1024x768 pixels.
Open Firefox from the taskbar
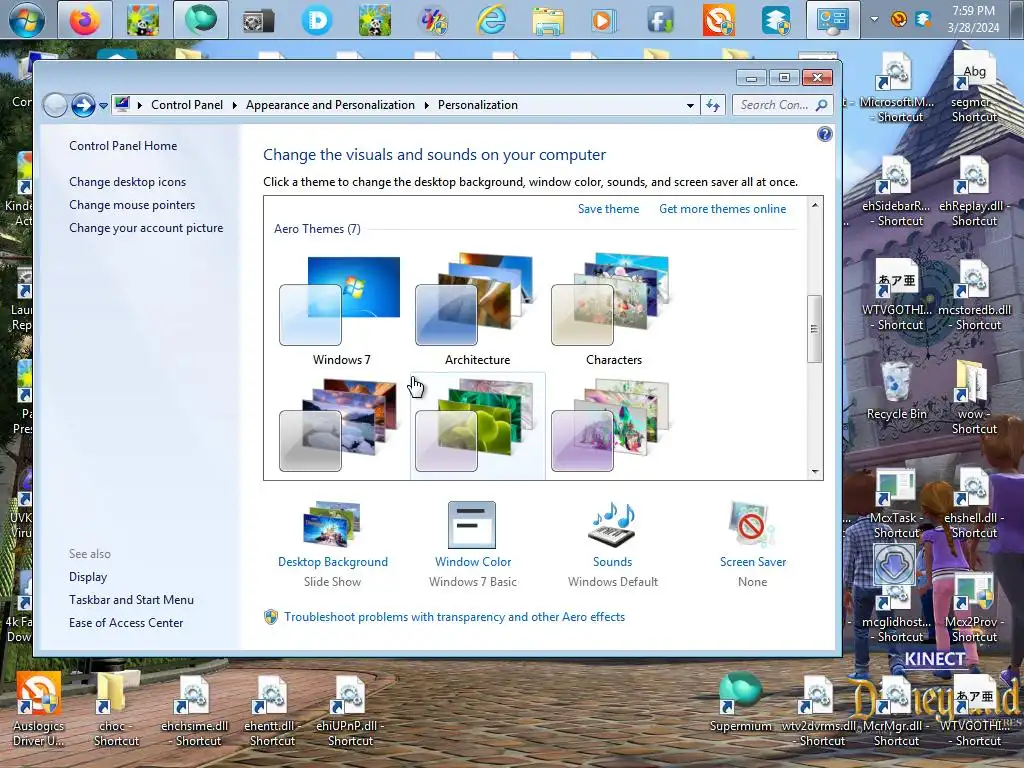point(85,20)
